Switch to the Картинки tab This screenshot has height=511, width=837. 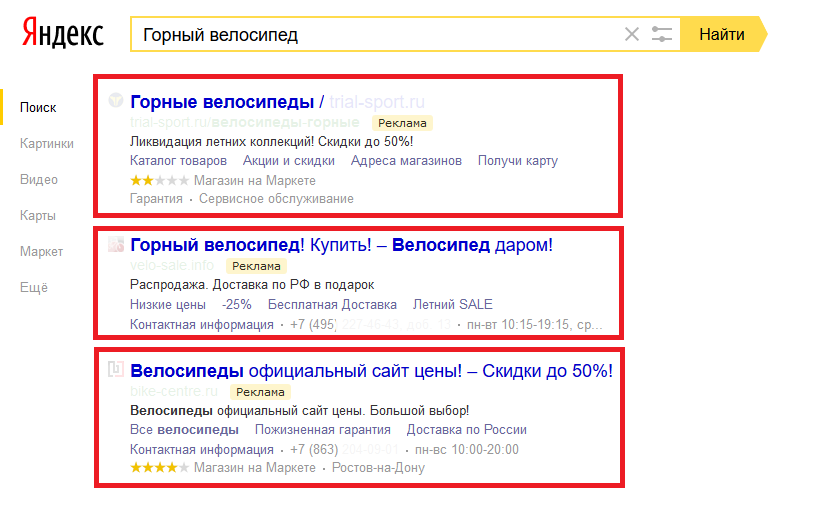(46, 144)
